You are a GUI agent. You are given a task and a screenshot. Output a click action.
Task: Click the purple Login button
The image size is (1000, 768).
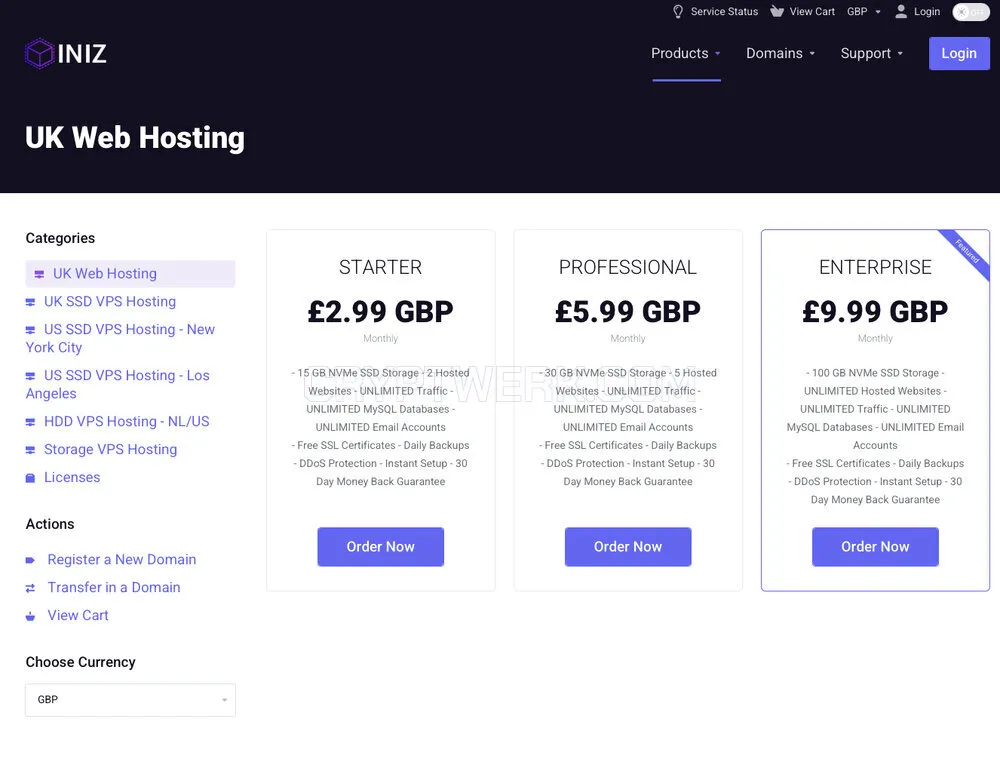pyautogui.click(x=959, y=54)
